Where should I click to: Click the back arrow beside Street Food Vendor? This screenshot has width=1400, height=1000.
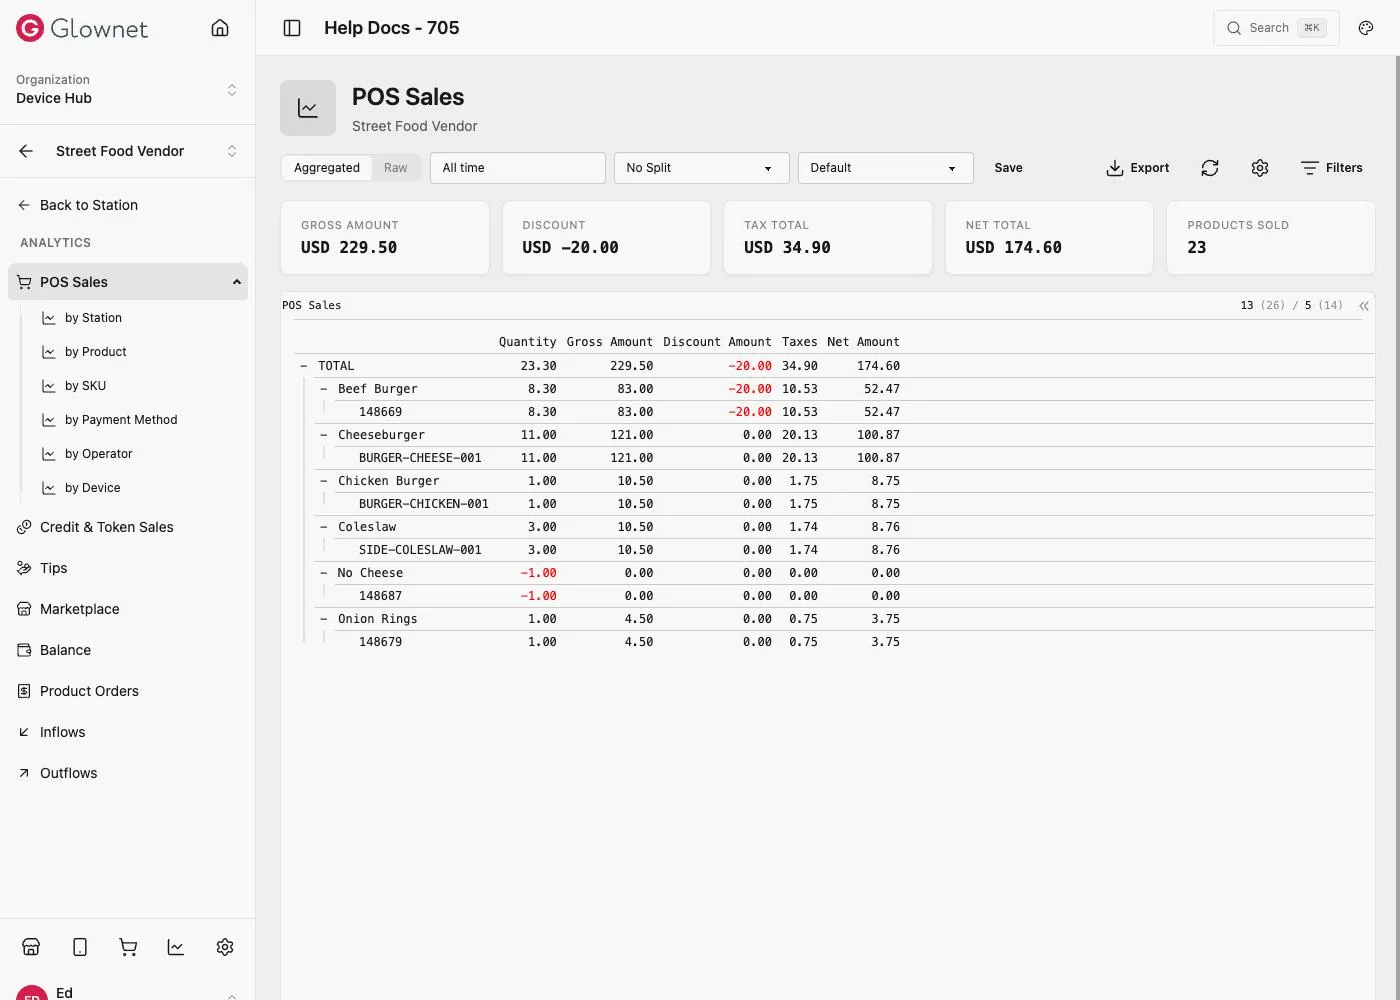tap(26, 151)
